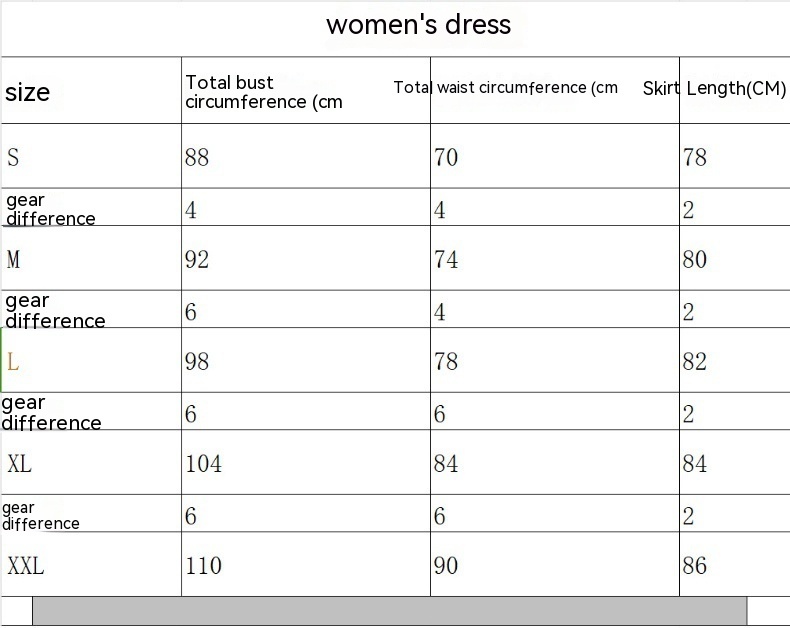Screen dimensions: 790x628
Task: Select bust value 98 in L row
Action: click(197, 362)
